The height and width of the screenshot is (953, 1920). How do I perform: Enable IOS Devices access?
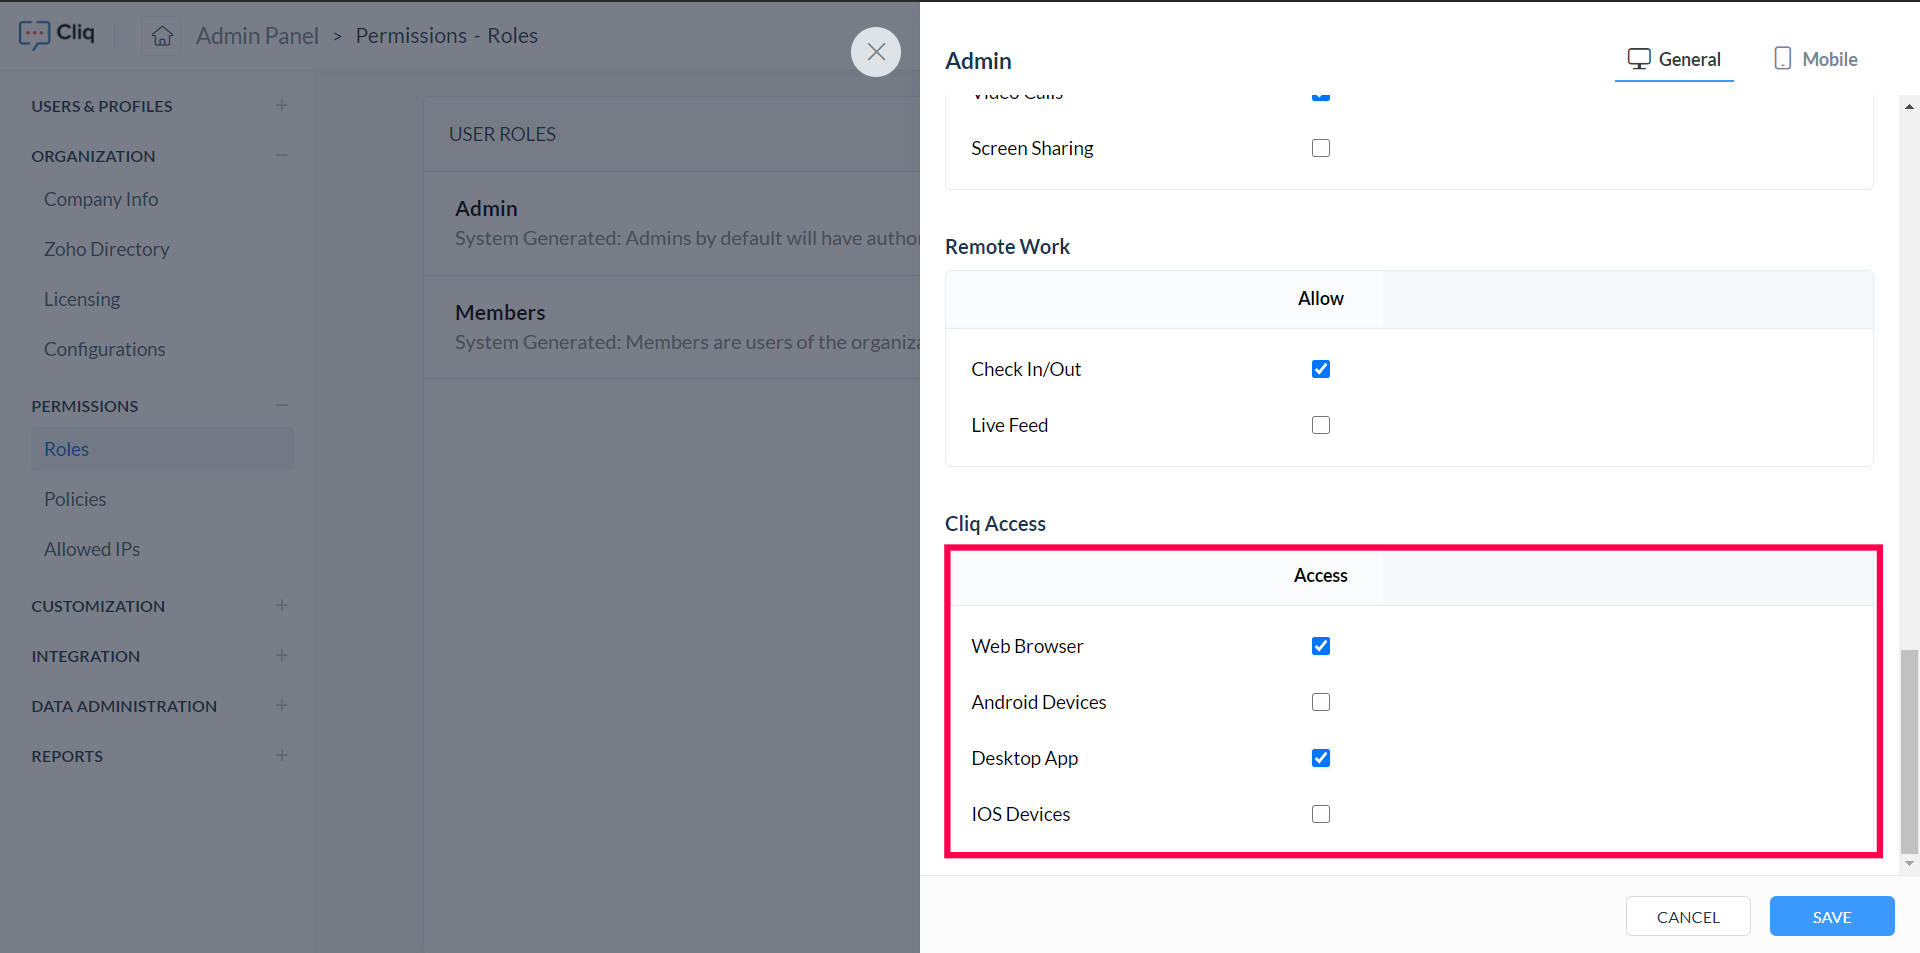[1321, 814]
